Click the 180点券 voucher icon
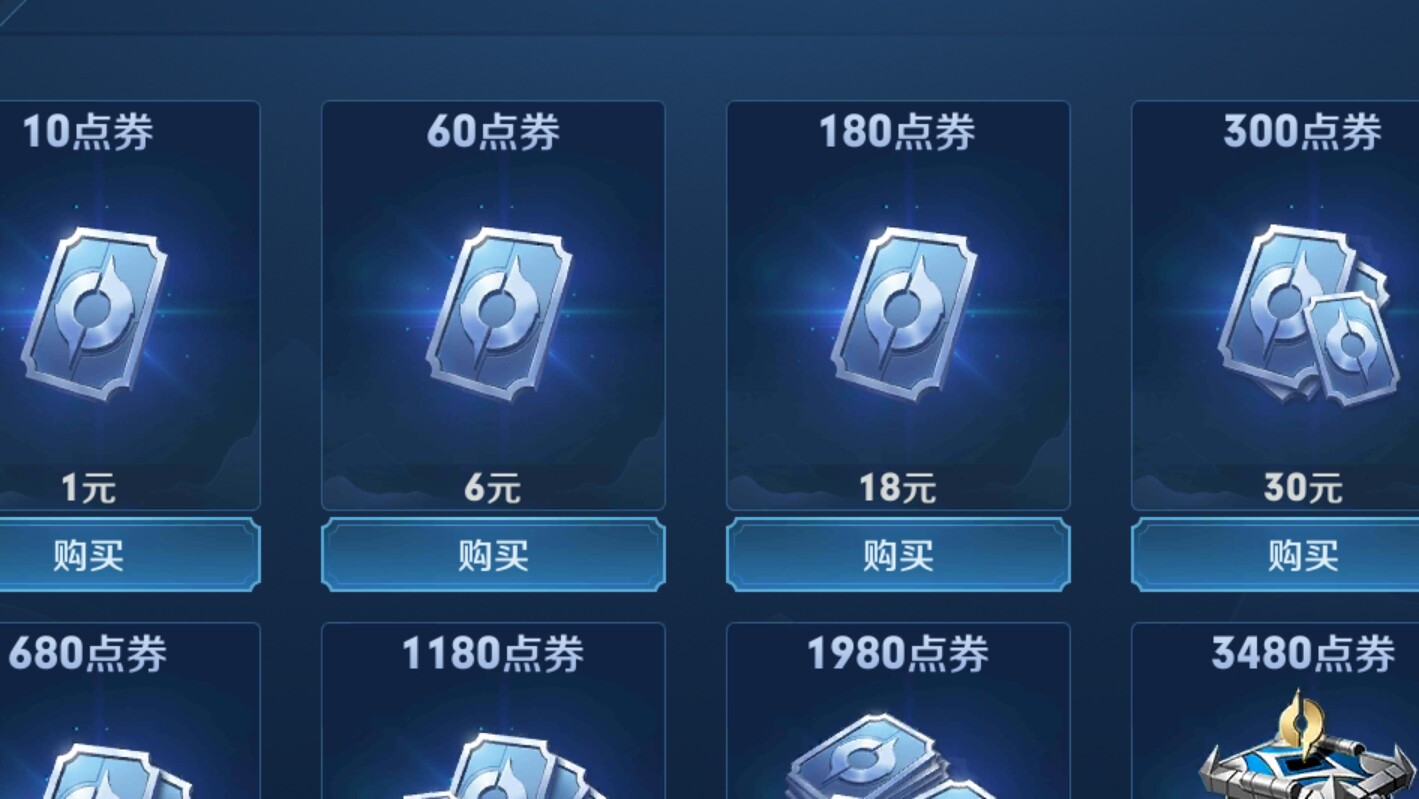The image size is (1419, 799). pyautogui.click(x=904, y=314)
